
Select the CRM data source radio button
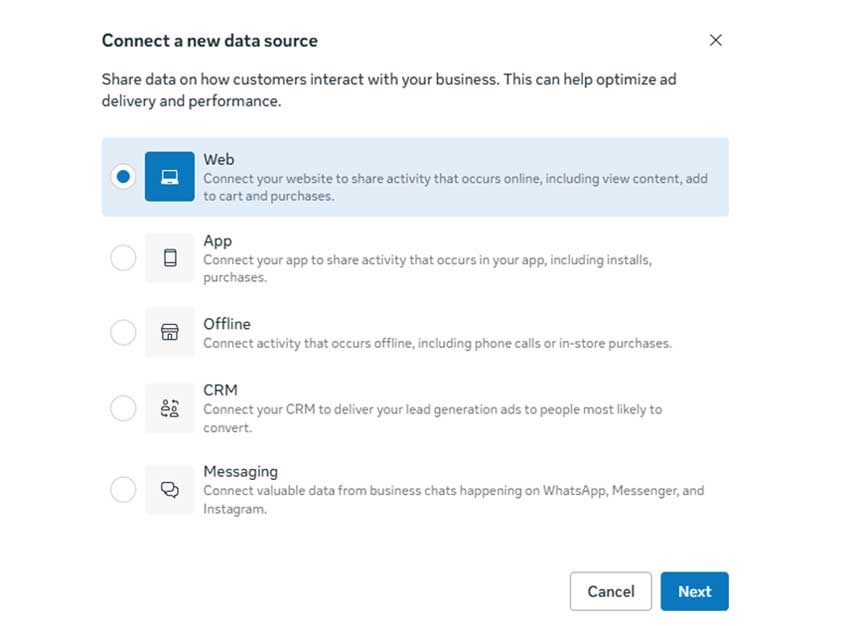(x=123, y=408)
